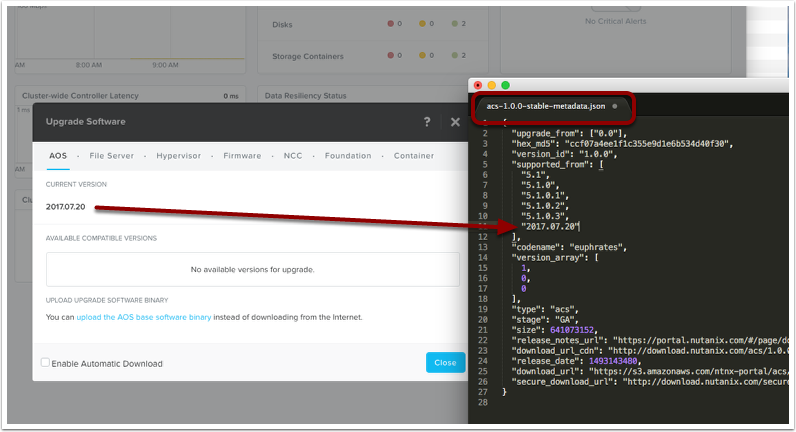The image size is (796, 432).
Task: Go to the NCC tab
Action: 293,156
